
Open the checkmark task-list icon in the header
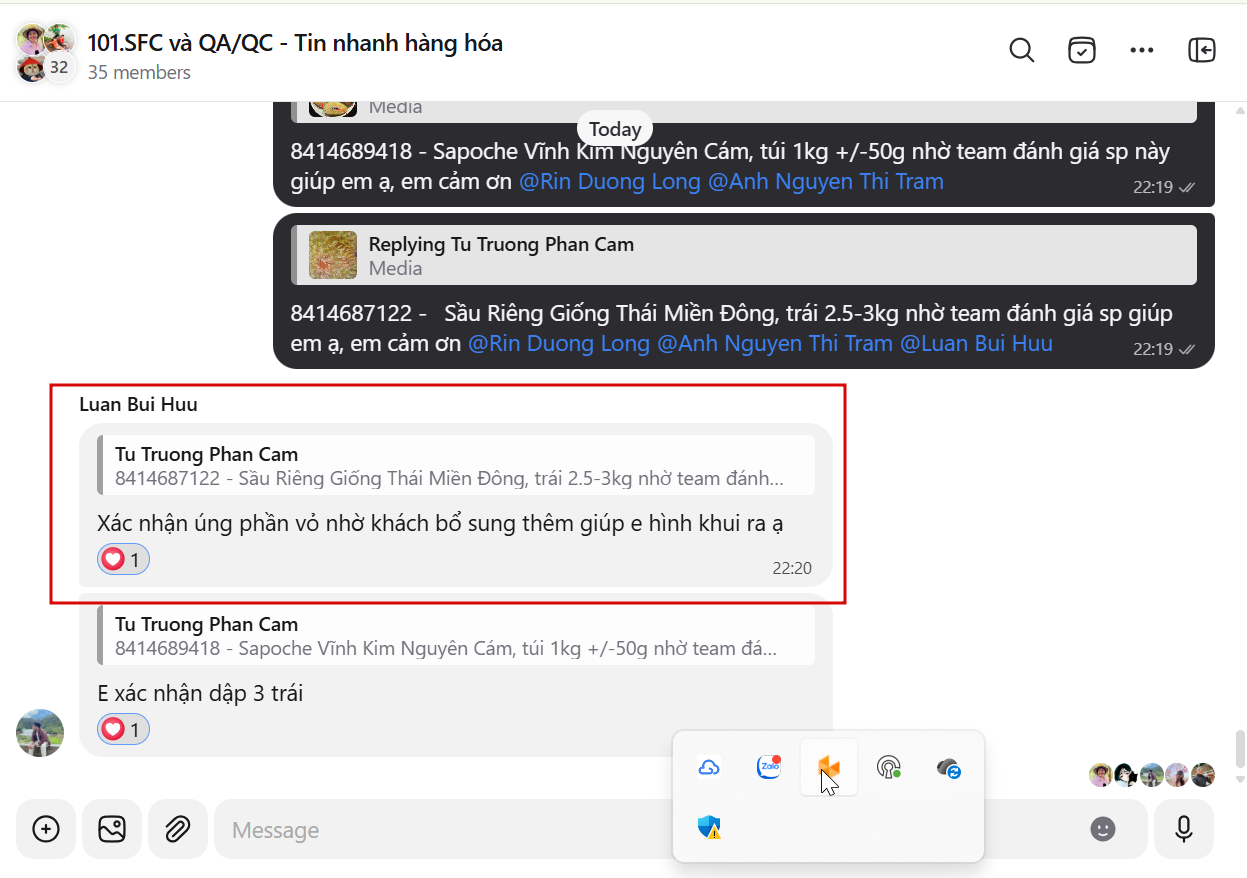1082,50
